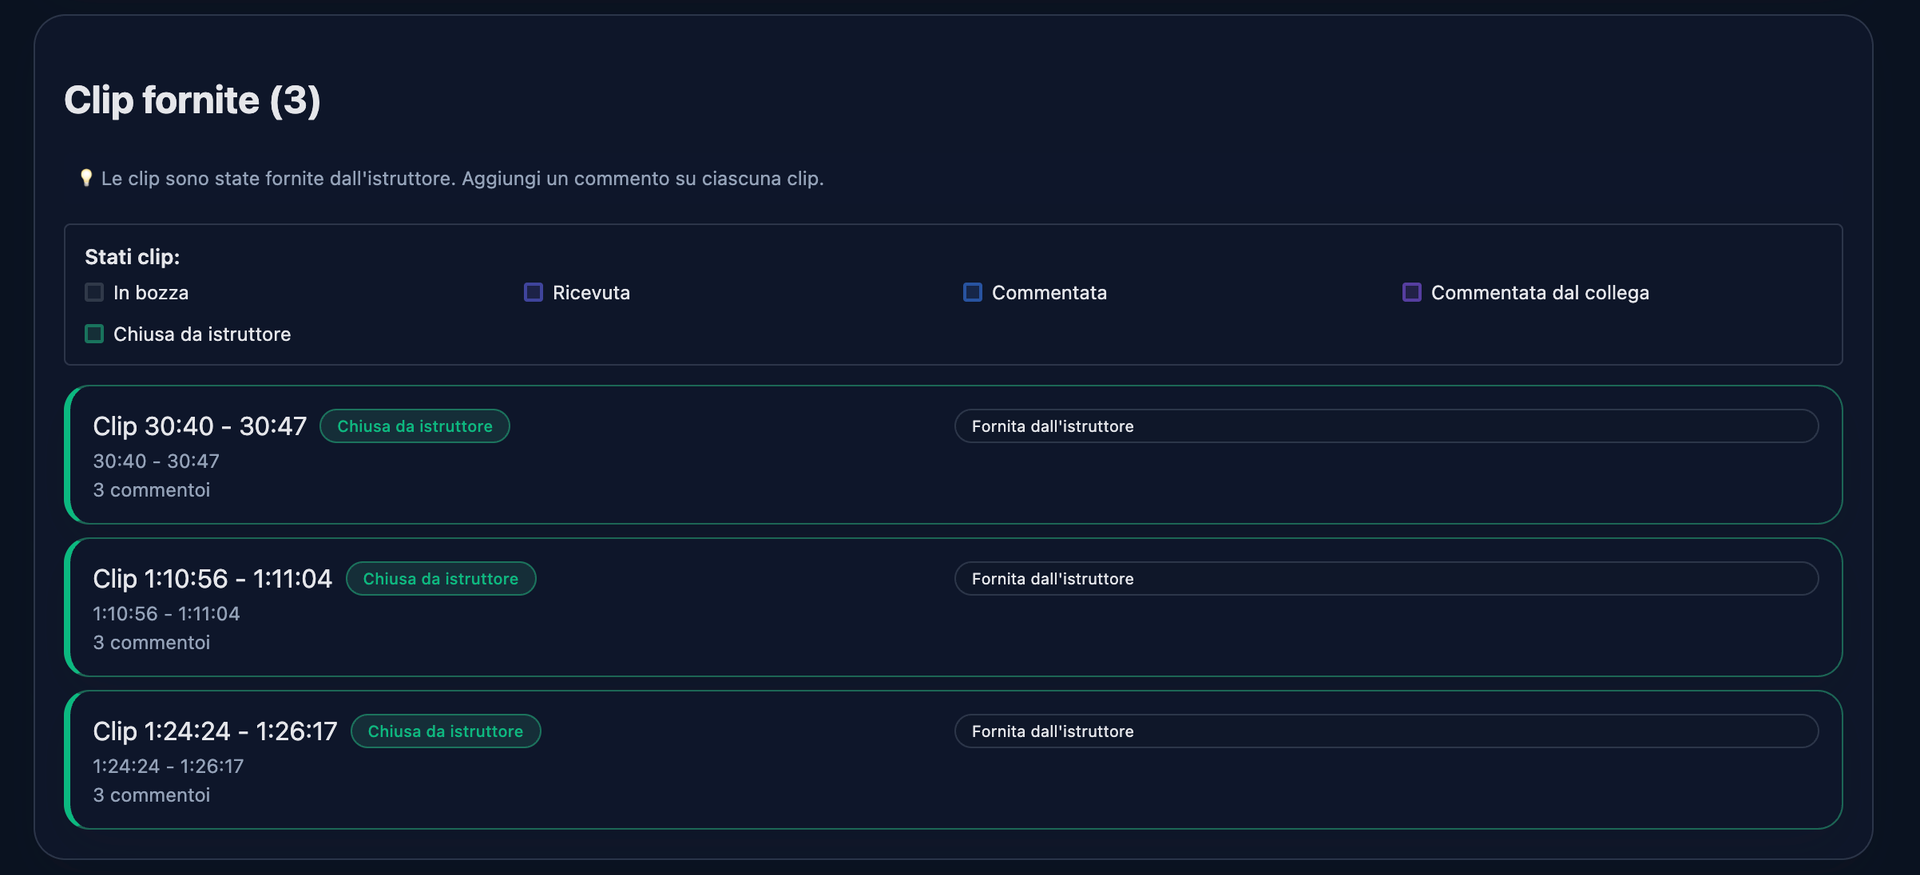
Task: Click the lightbulb hint icon
Action: 86,178
